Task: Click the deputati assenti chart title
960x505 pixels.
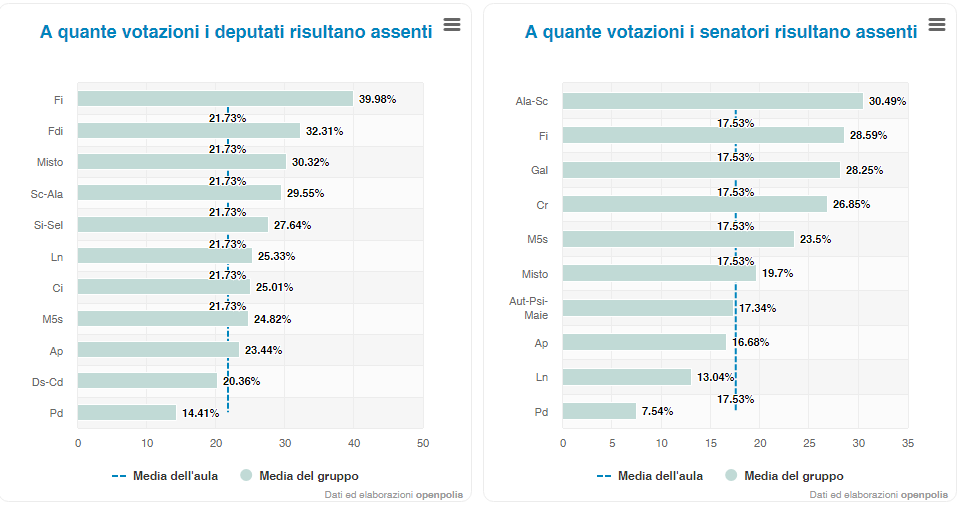Action: (x=236, y=32)
